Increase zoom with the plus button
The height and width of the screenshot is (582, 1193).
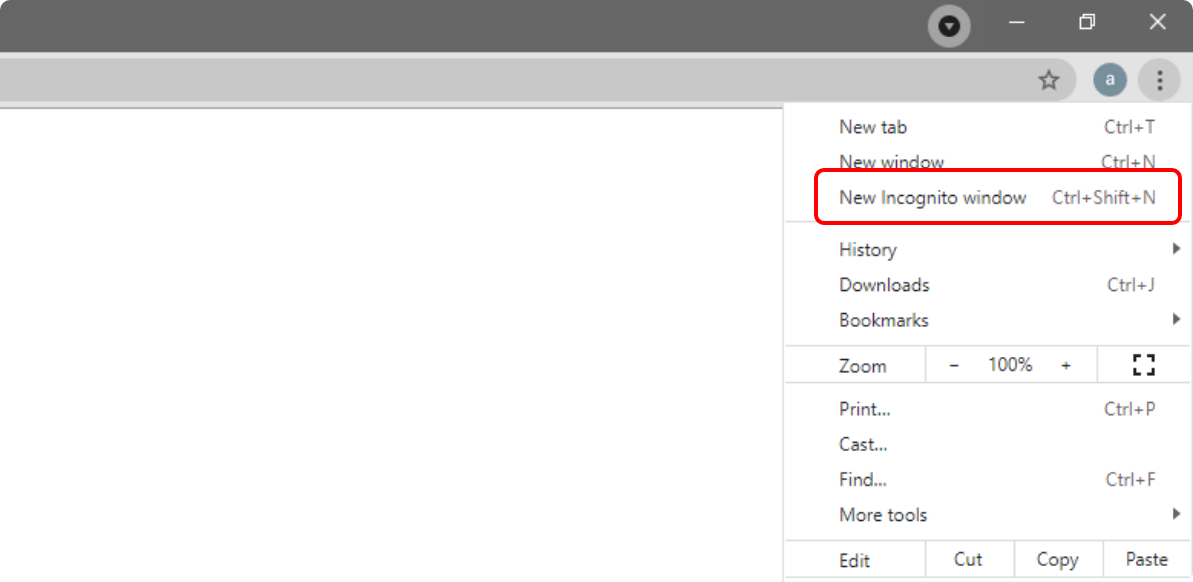(x=1066, y=365)
